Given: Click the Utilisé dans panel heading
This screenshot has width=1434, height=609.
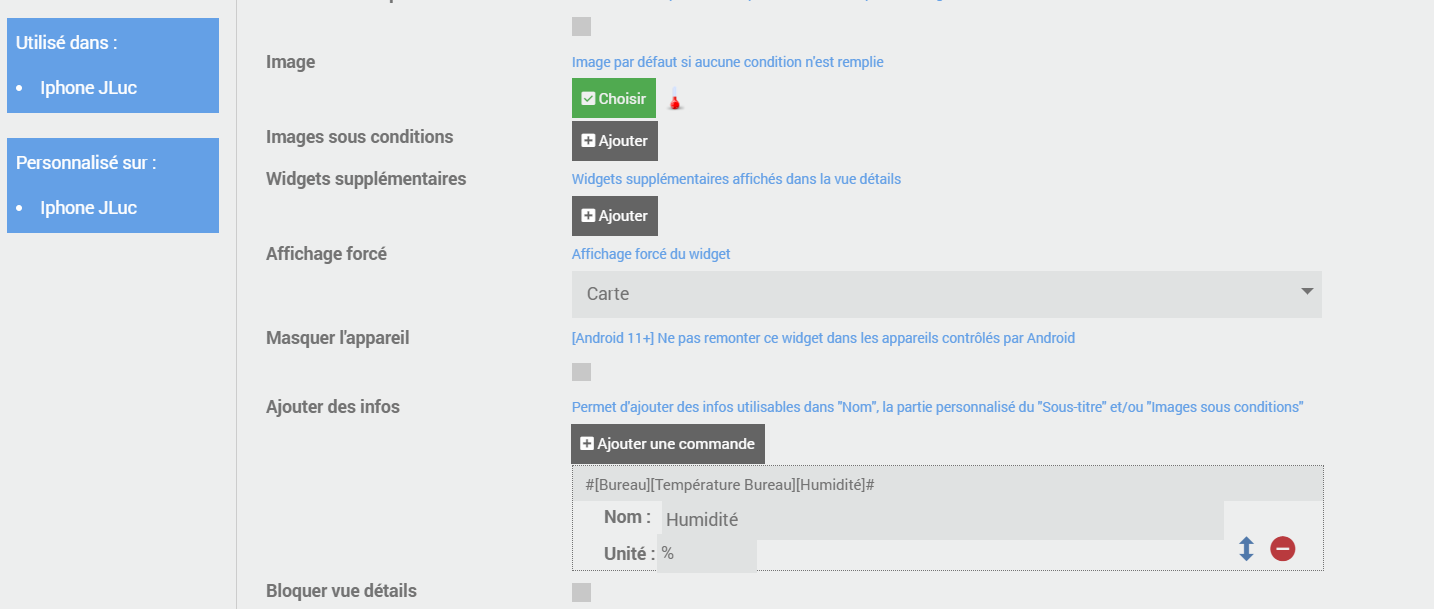Looking at the screenshot, I should tap(67, 43).
